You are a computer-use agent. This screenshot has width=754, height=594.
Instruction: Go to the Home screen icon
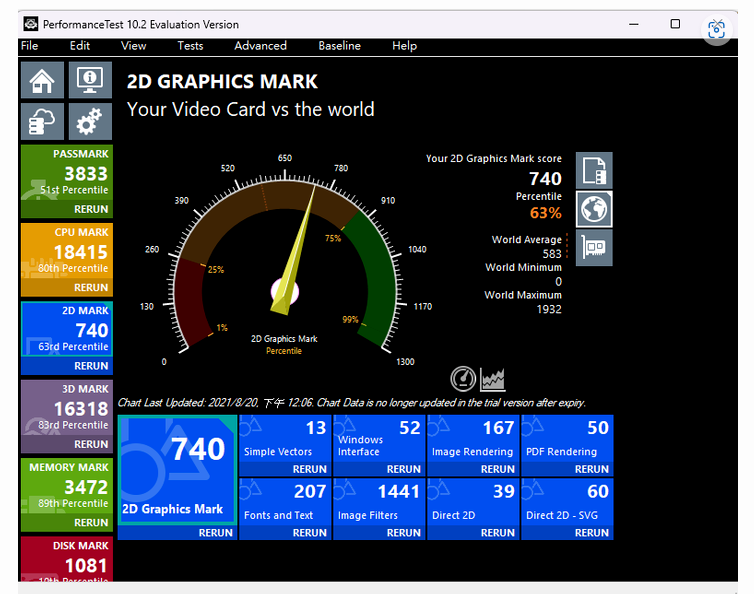[x=42, y=80]
